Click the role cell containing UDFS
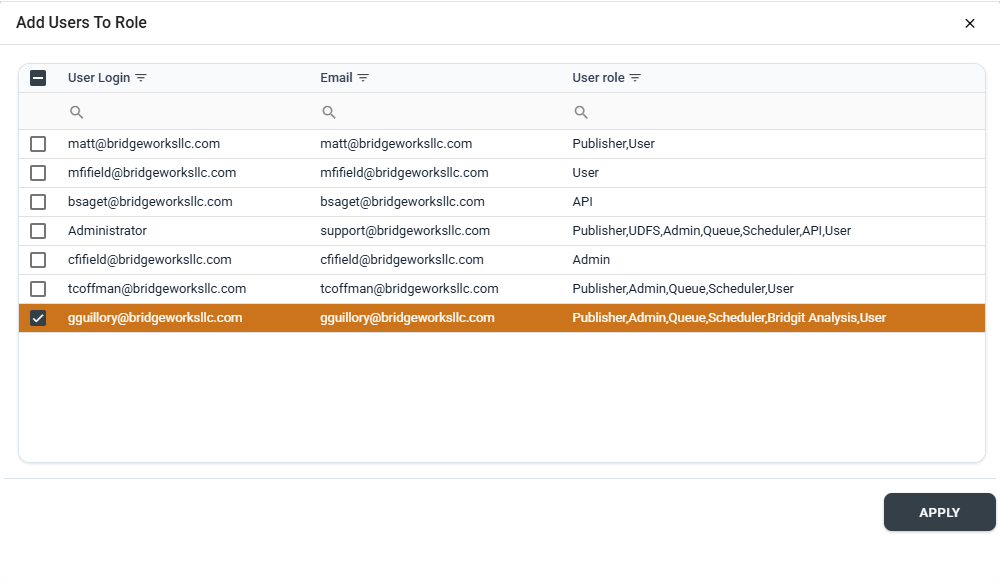 [712, 231]
